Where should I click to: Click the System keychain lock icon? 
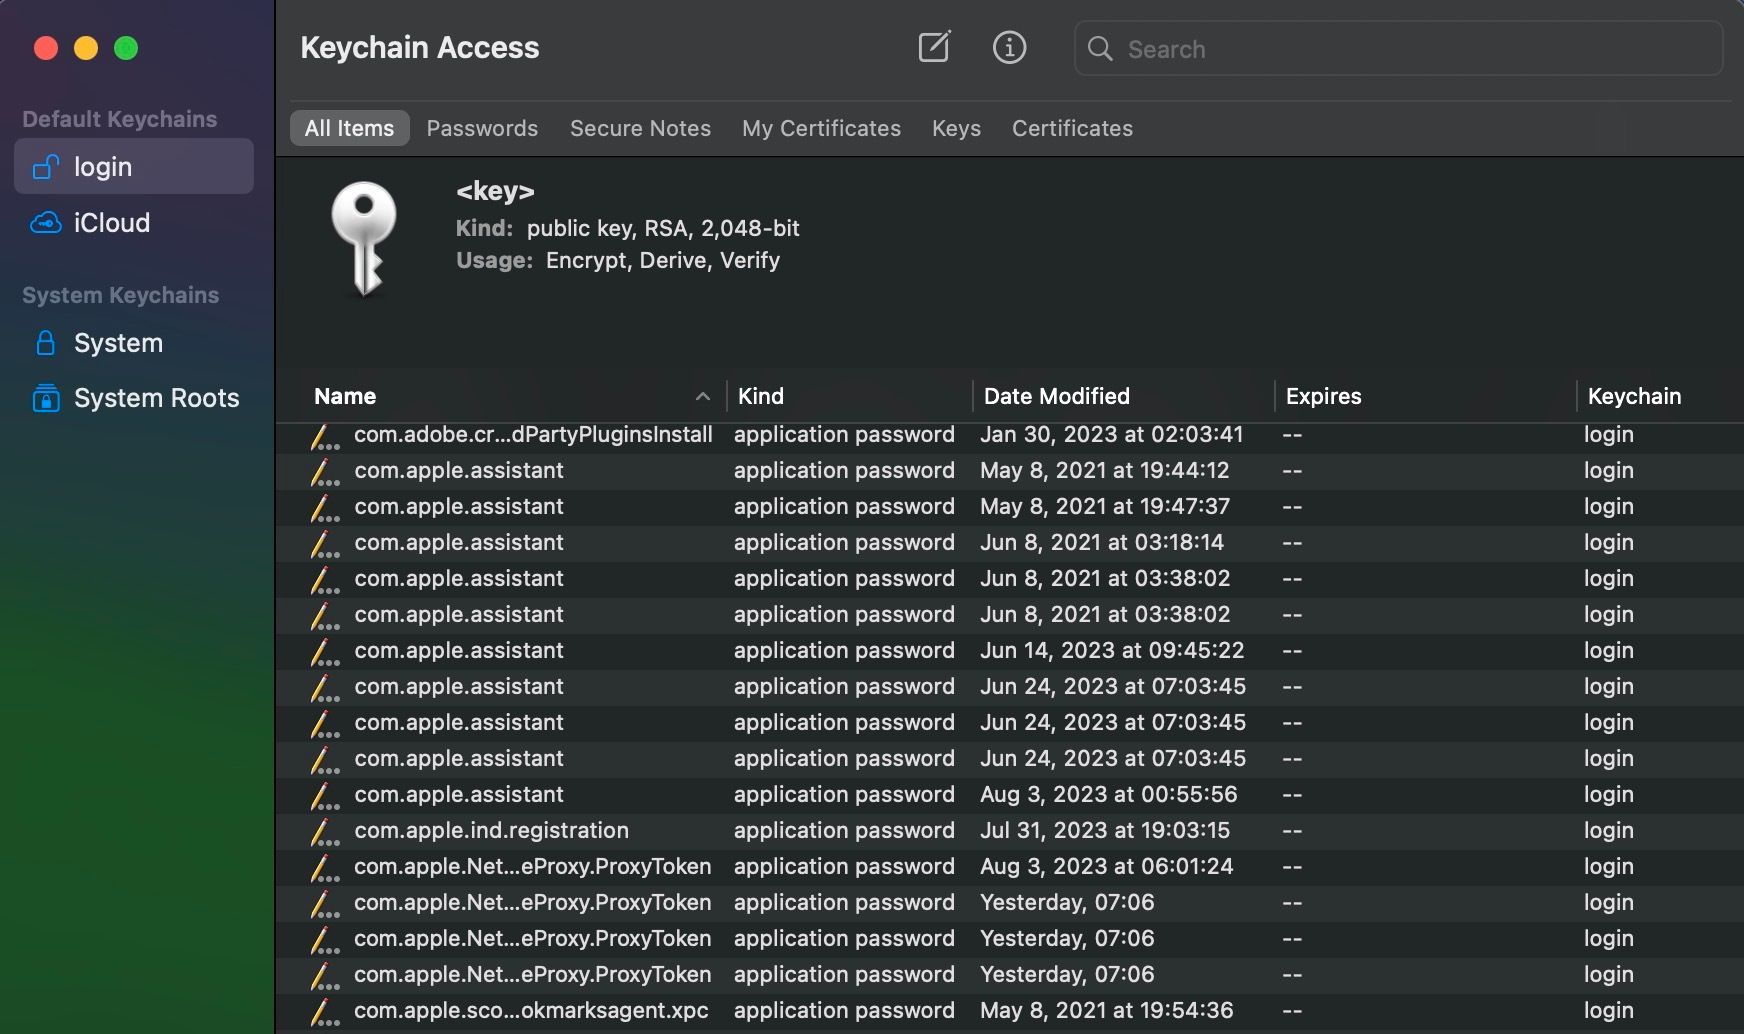click(45, 343)
